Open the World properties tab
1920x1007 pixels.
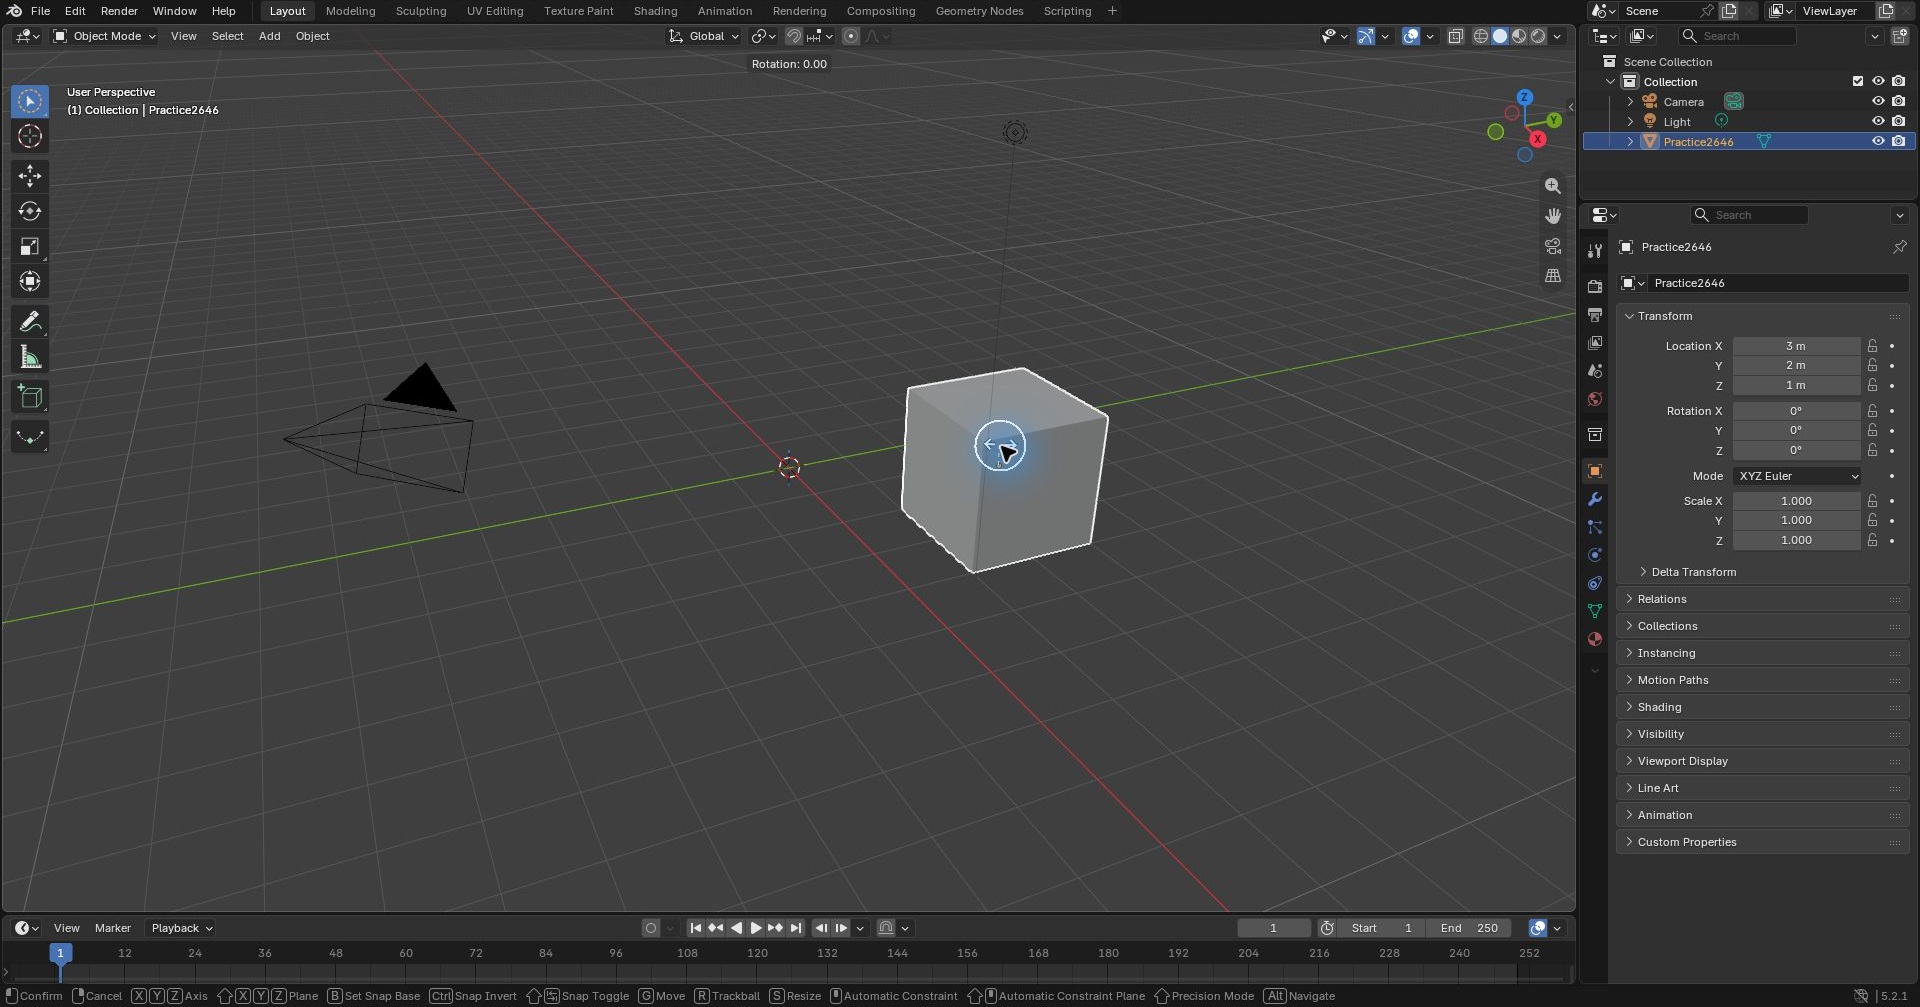[1595, 399]
